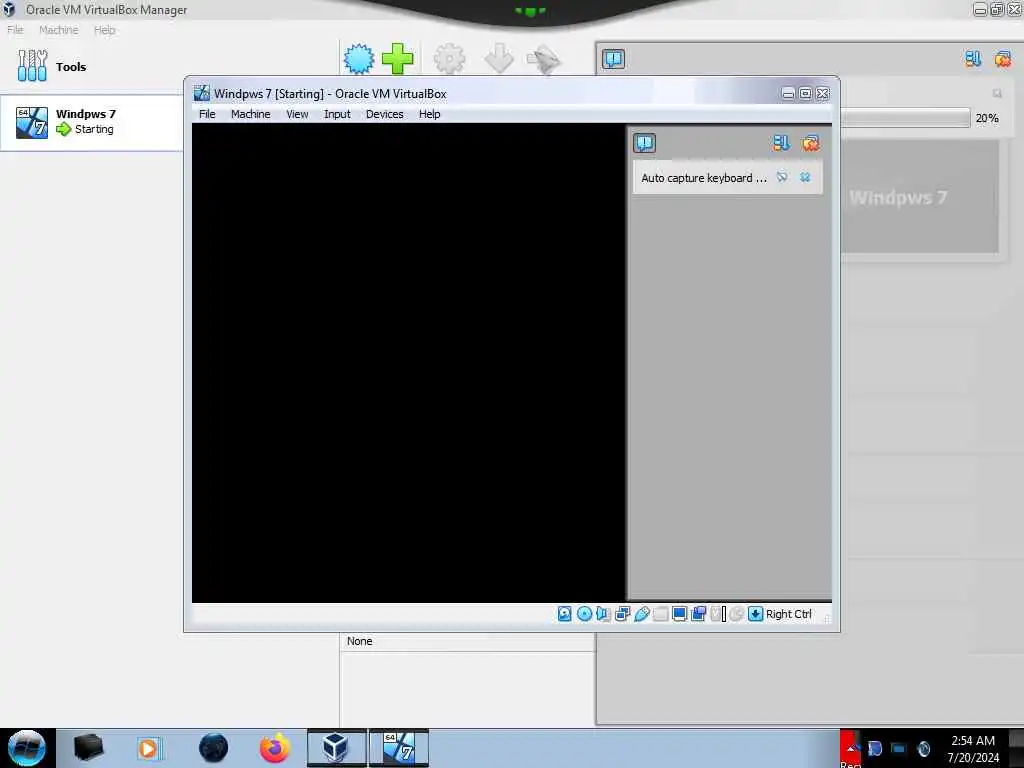1024x768 pixels.
Task: Expand the hidden tray icons arrow
Action: point(850,748)
